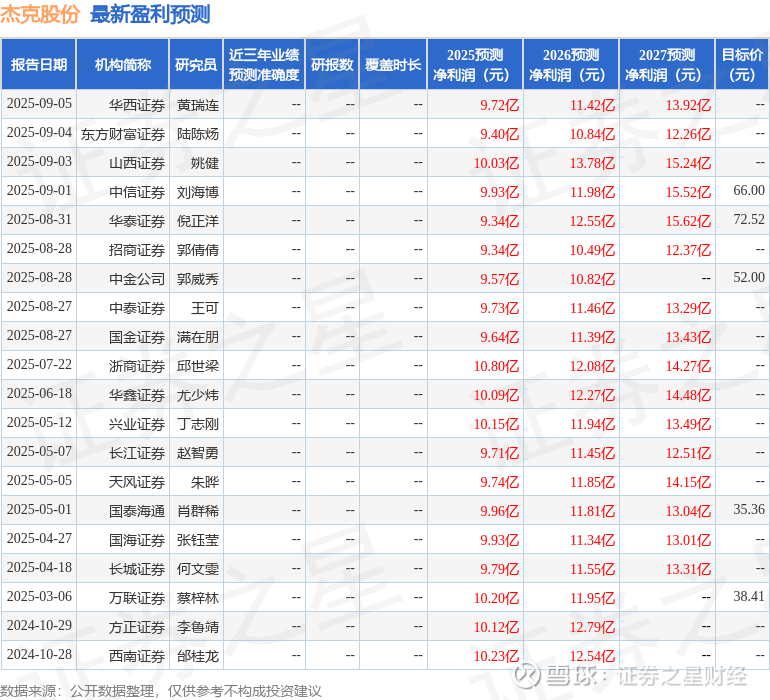Click target price 52.00
770x700 pixels.
tap(749, 277)
